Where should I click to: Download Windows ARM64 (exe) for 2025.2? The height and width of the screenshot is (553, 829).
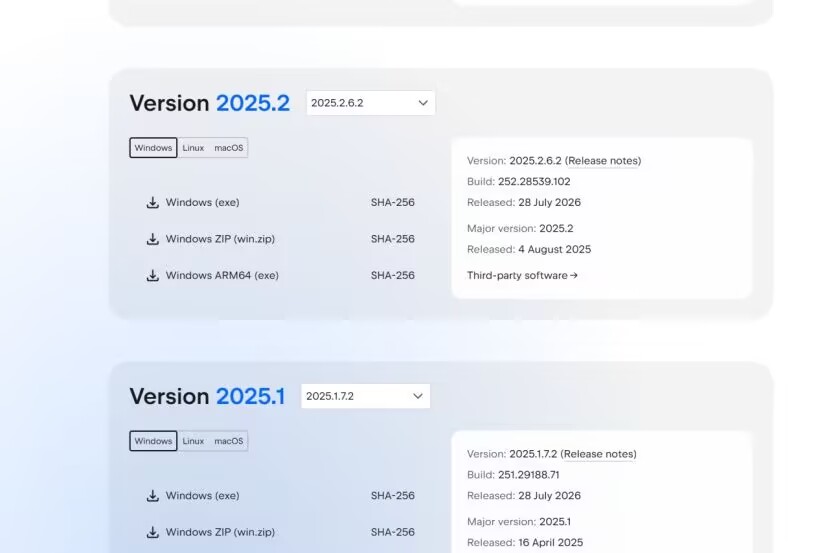point(222,275)
